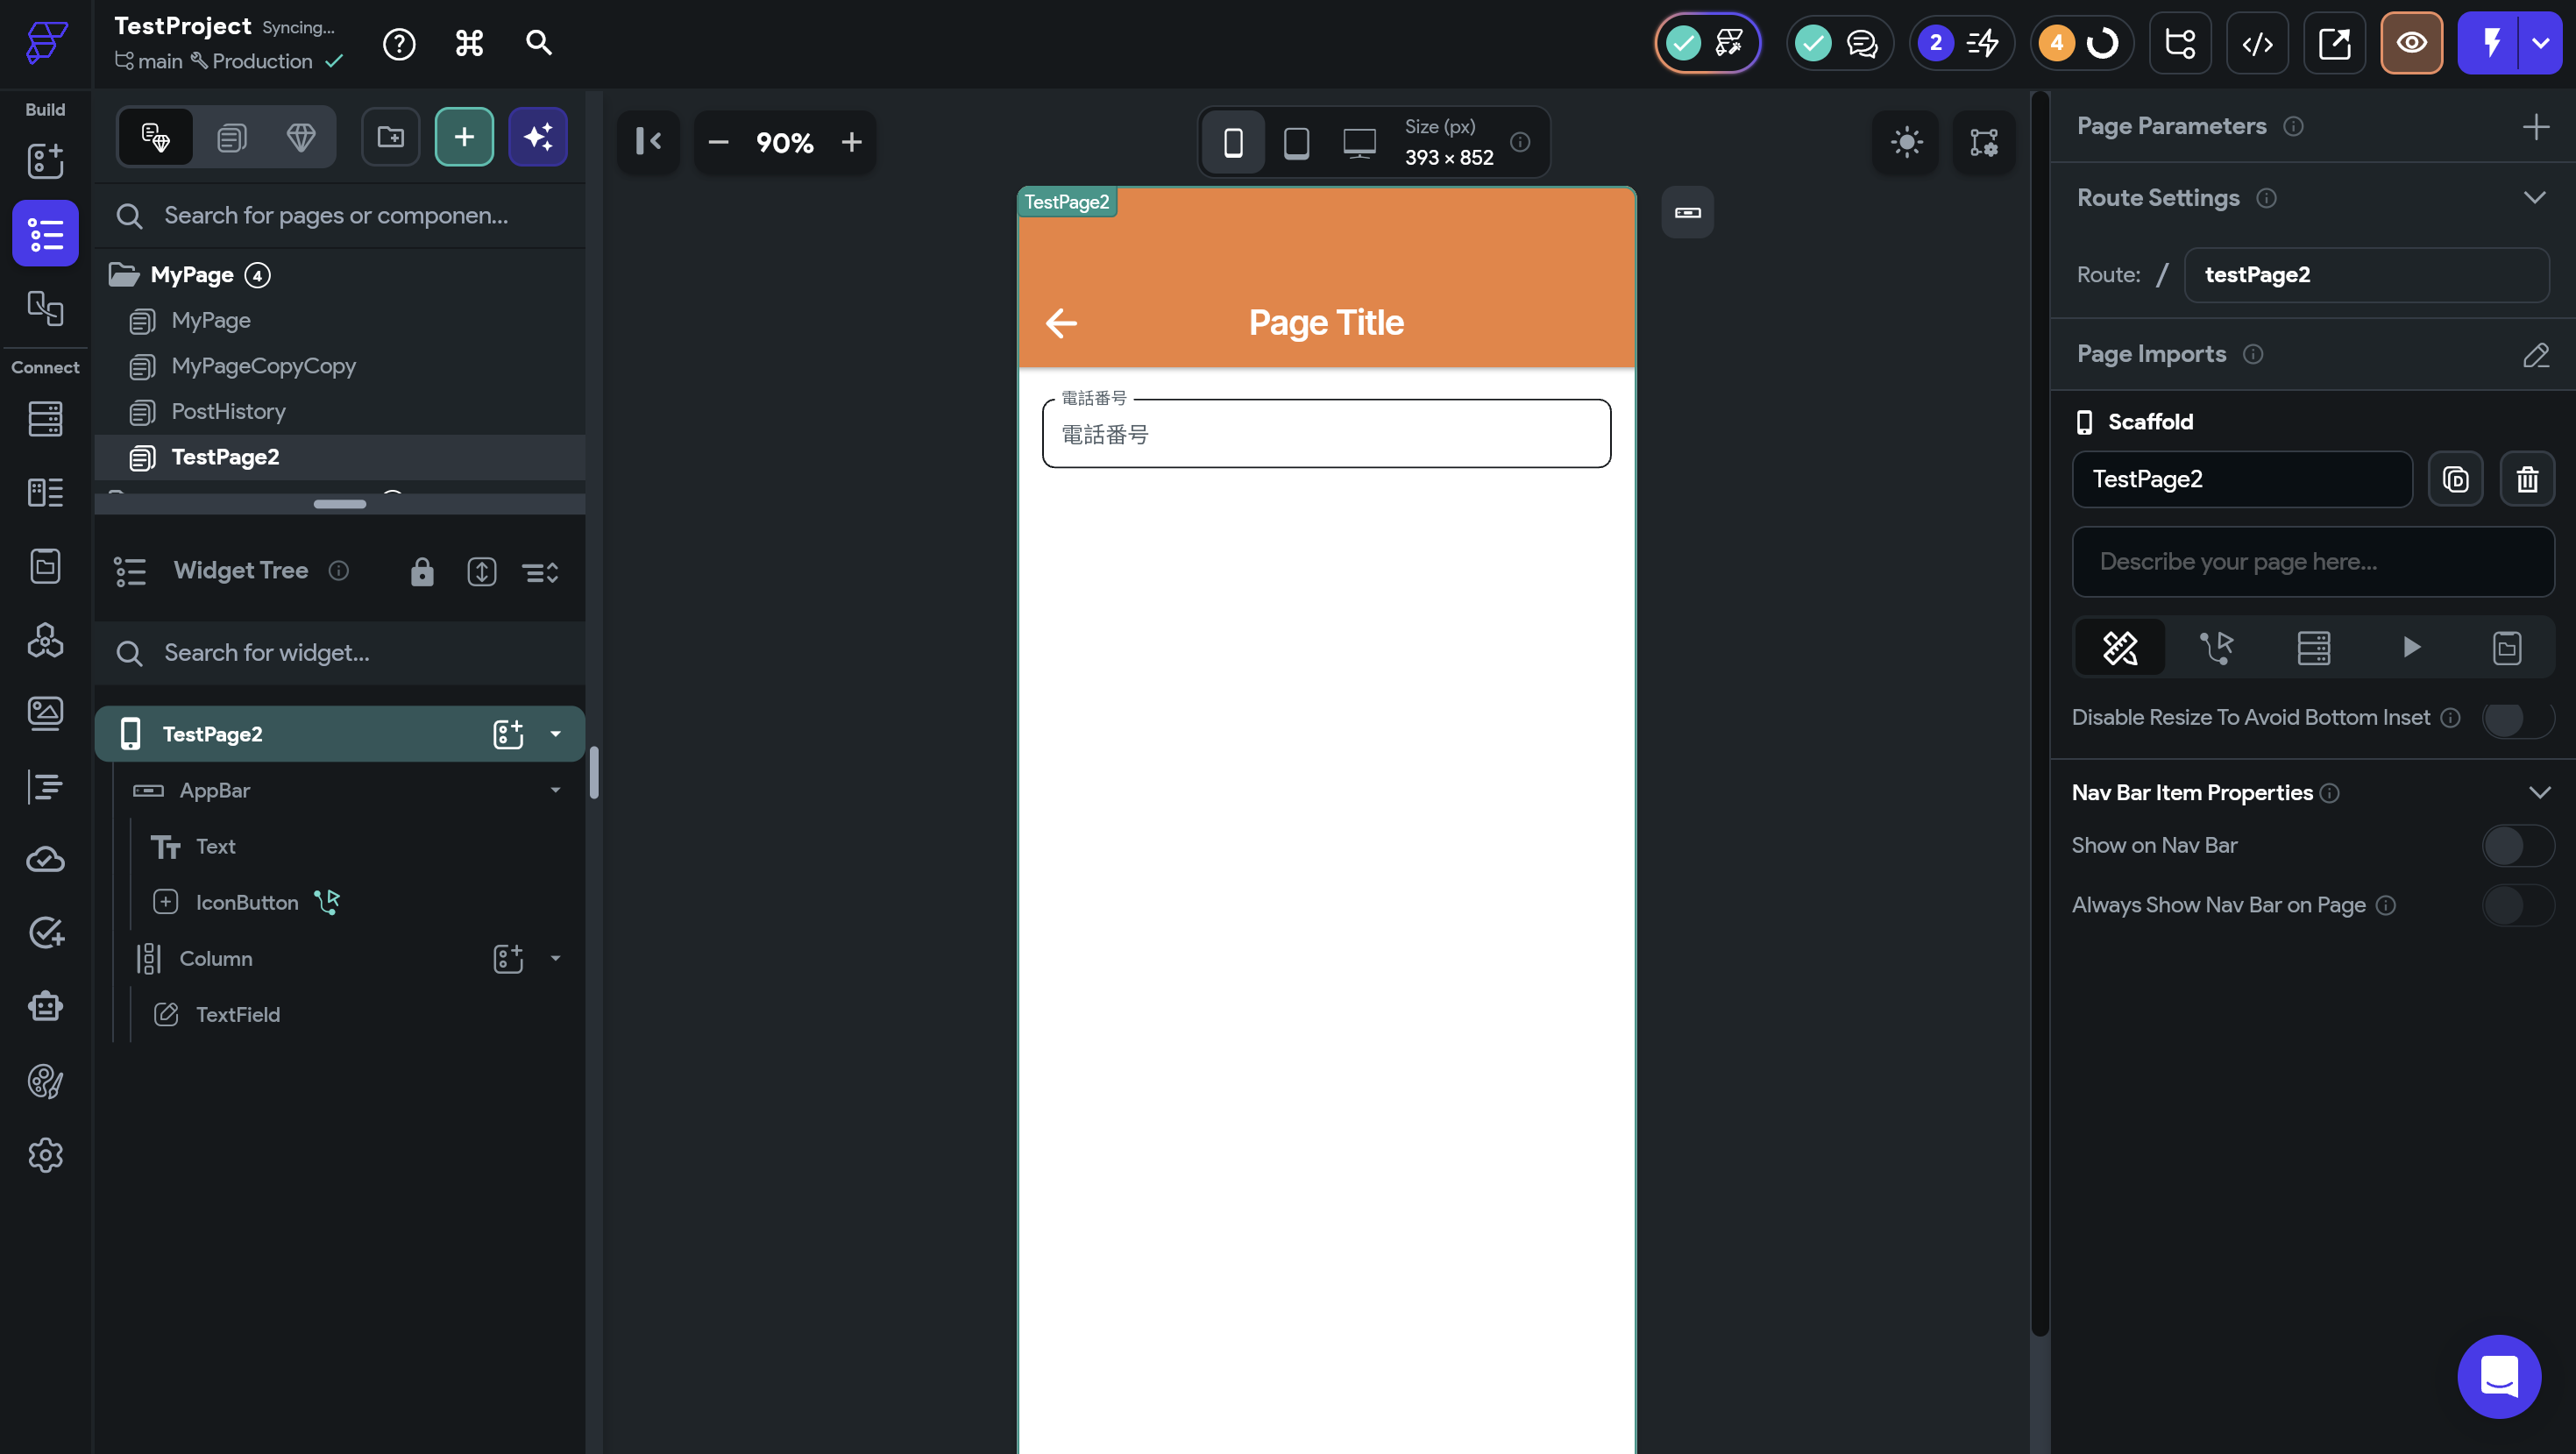The width and height of the screenshot is (2576, 1454).
Task: Open the Branching menu icon in top bar
Action: 2179,43
